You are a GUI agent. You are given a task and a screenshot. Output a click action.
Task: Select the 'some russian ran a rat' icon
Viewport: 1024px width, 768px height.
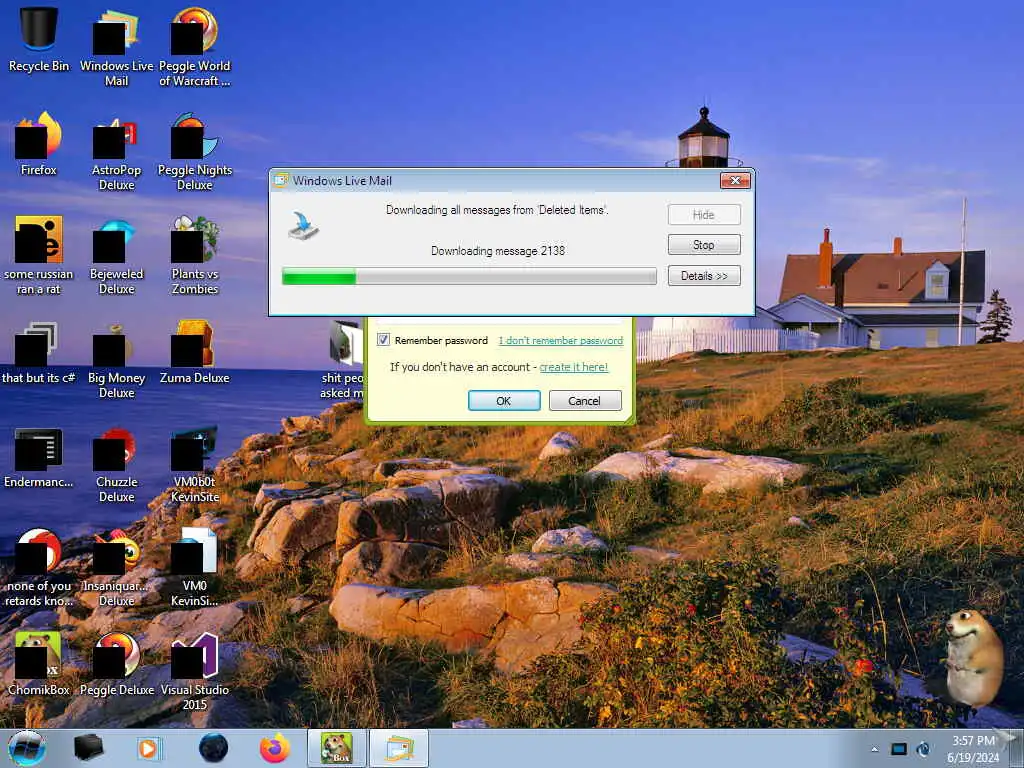[x=39, y=253]
